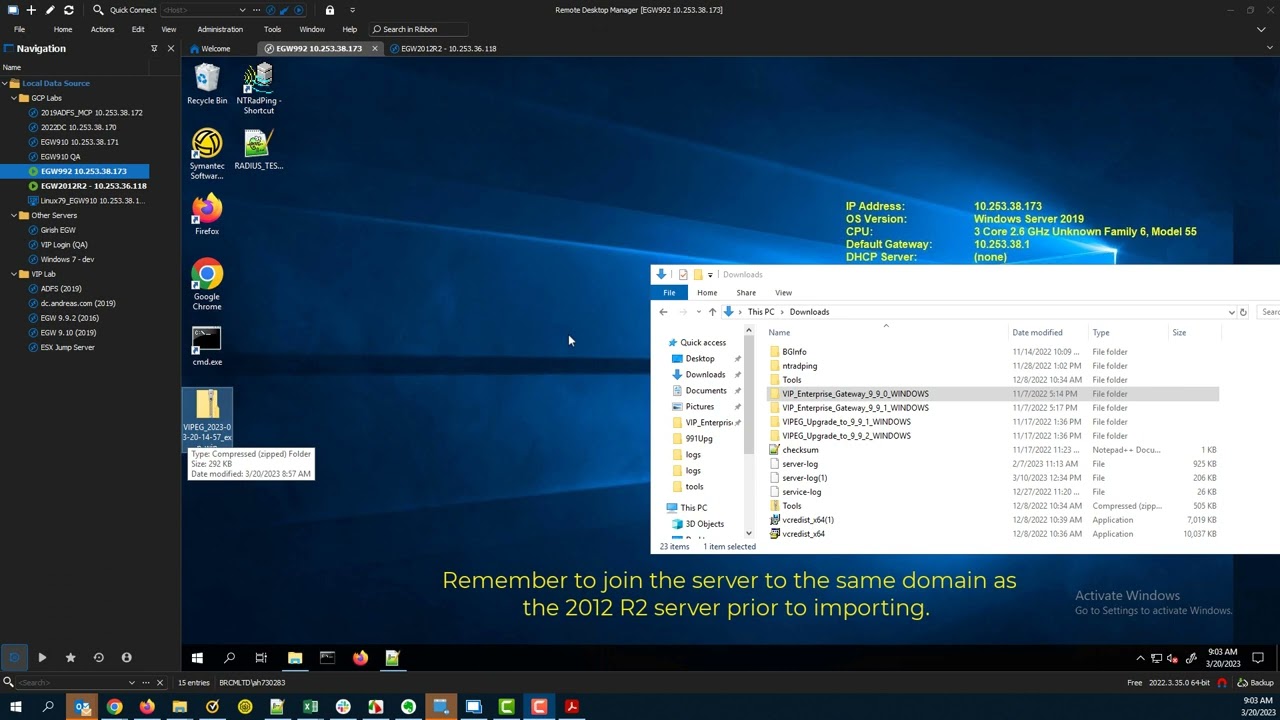Click the RADIUS_TES desktop icon
1280x720 pixels.
coord(258,149)
